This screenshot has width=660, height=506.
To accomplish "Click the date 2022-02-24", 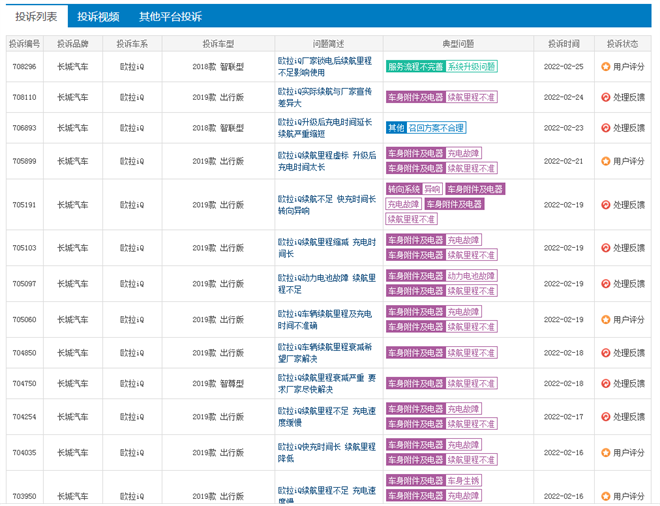I will point(564,97).
